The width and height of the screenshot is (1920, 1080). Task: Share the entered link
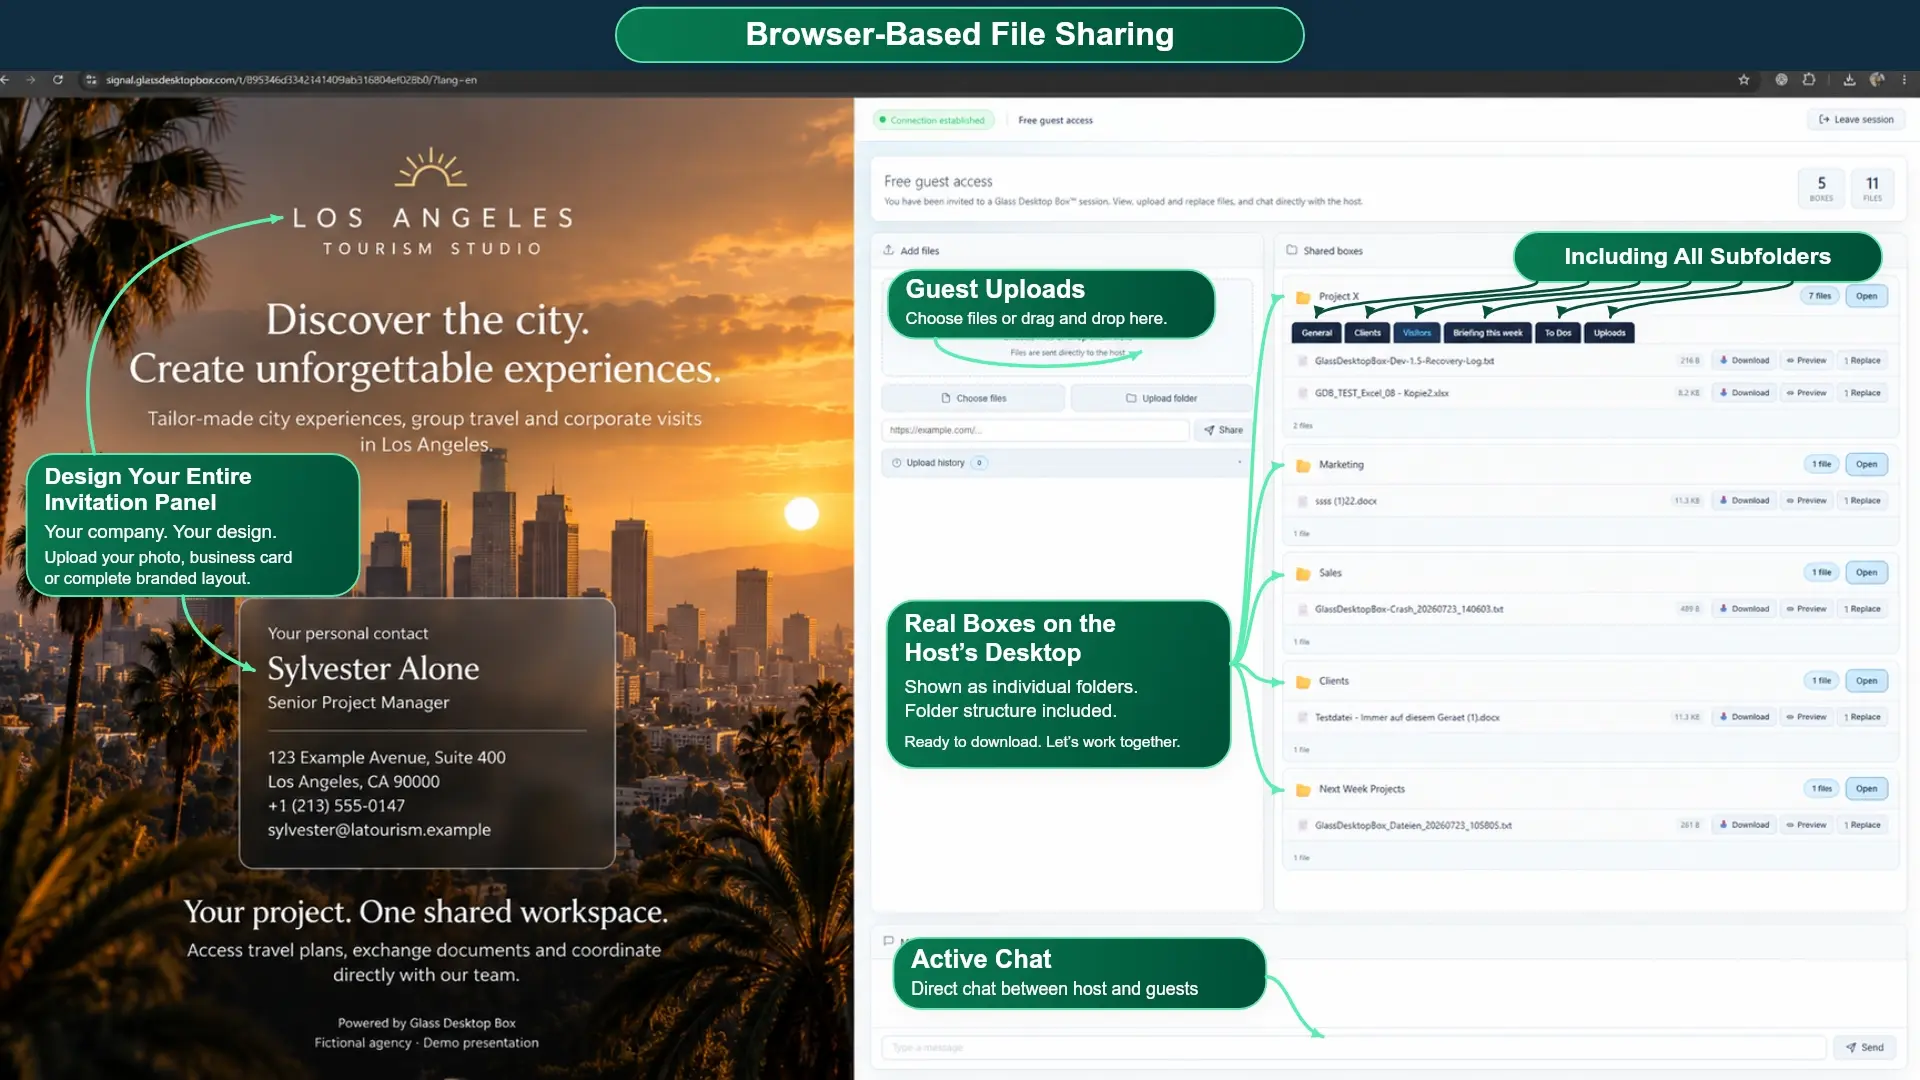(1223, 430)
